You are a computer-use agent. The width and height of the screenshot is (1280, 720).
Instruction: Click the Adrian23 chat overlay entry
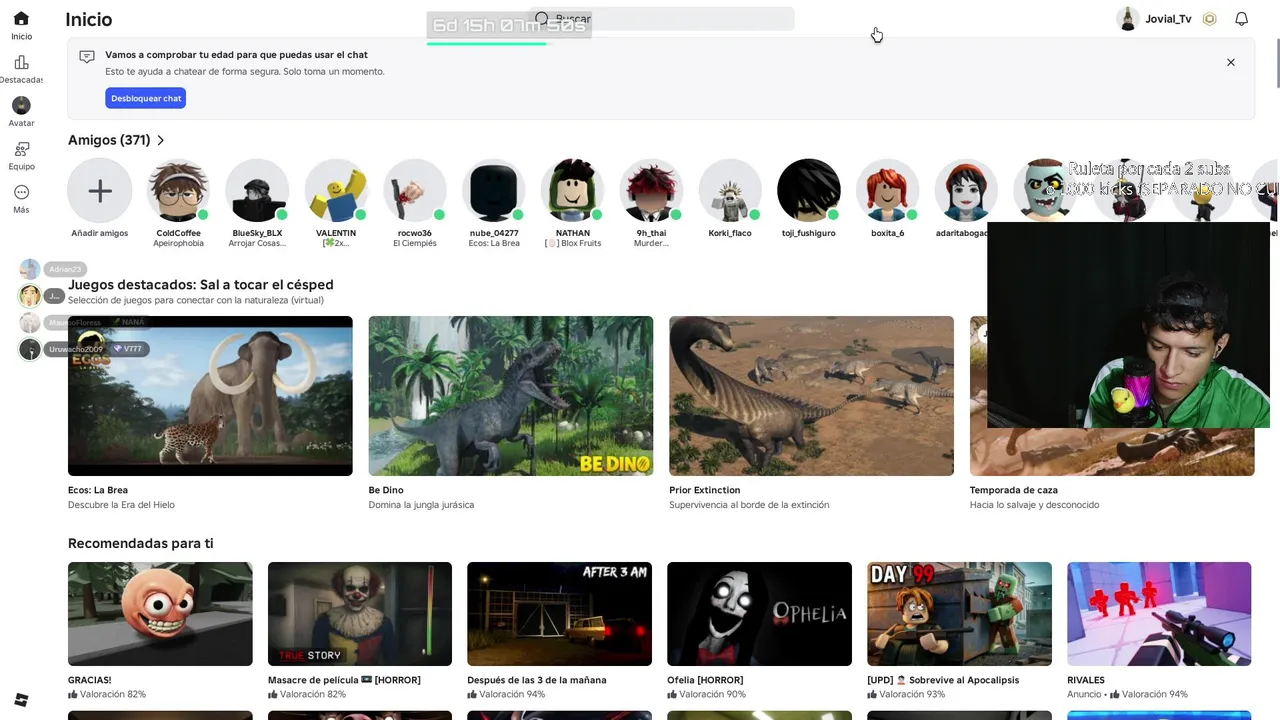tap(52, 269)
